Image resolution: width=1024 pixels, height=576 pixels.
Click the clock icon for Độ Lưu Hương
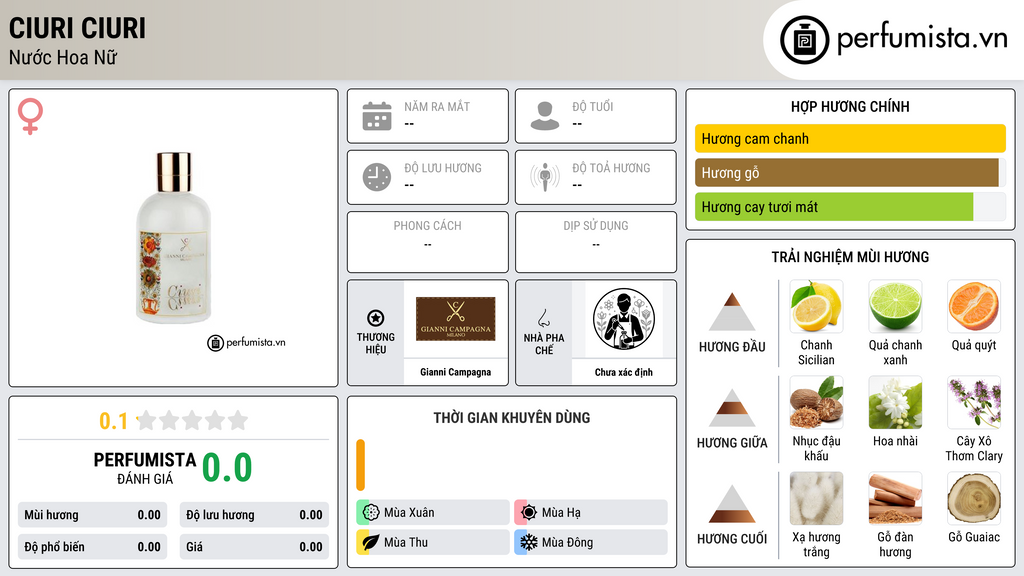(x=377, y=177)
